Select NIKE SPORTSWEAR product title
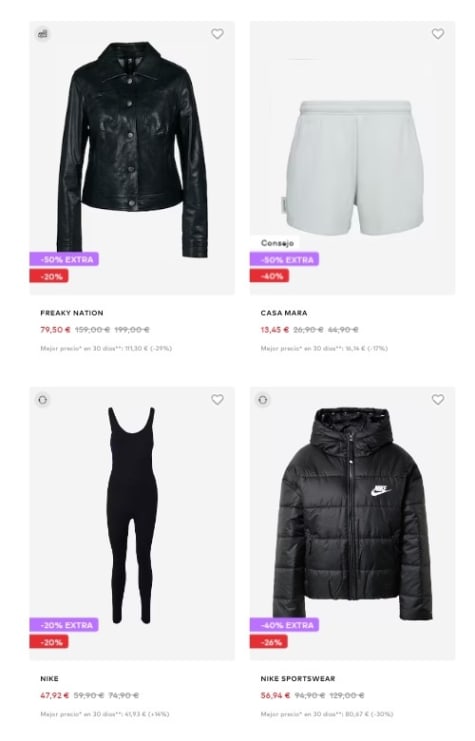The image size is (475, 741). 298,679
